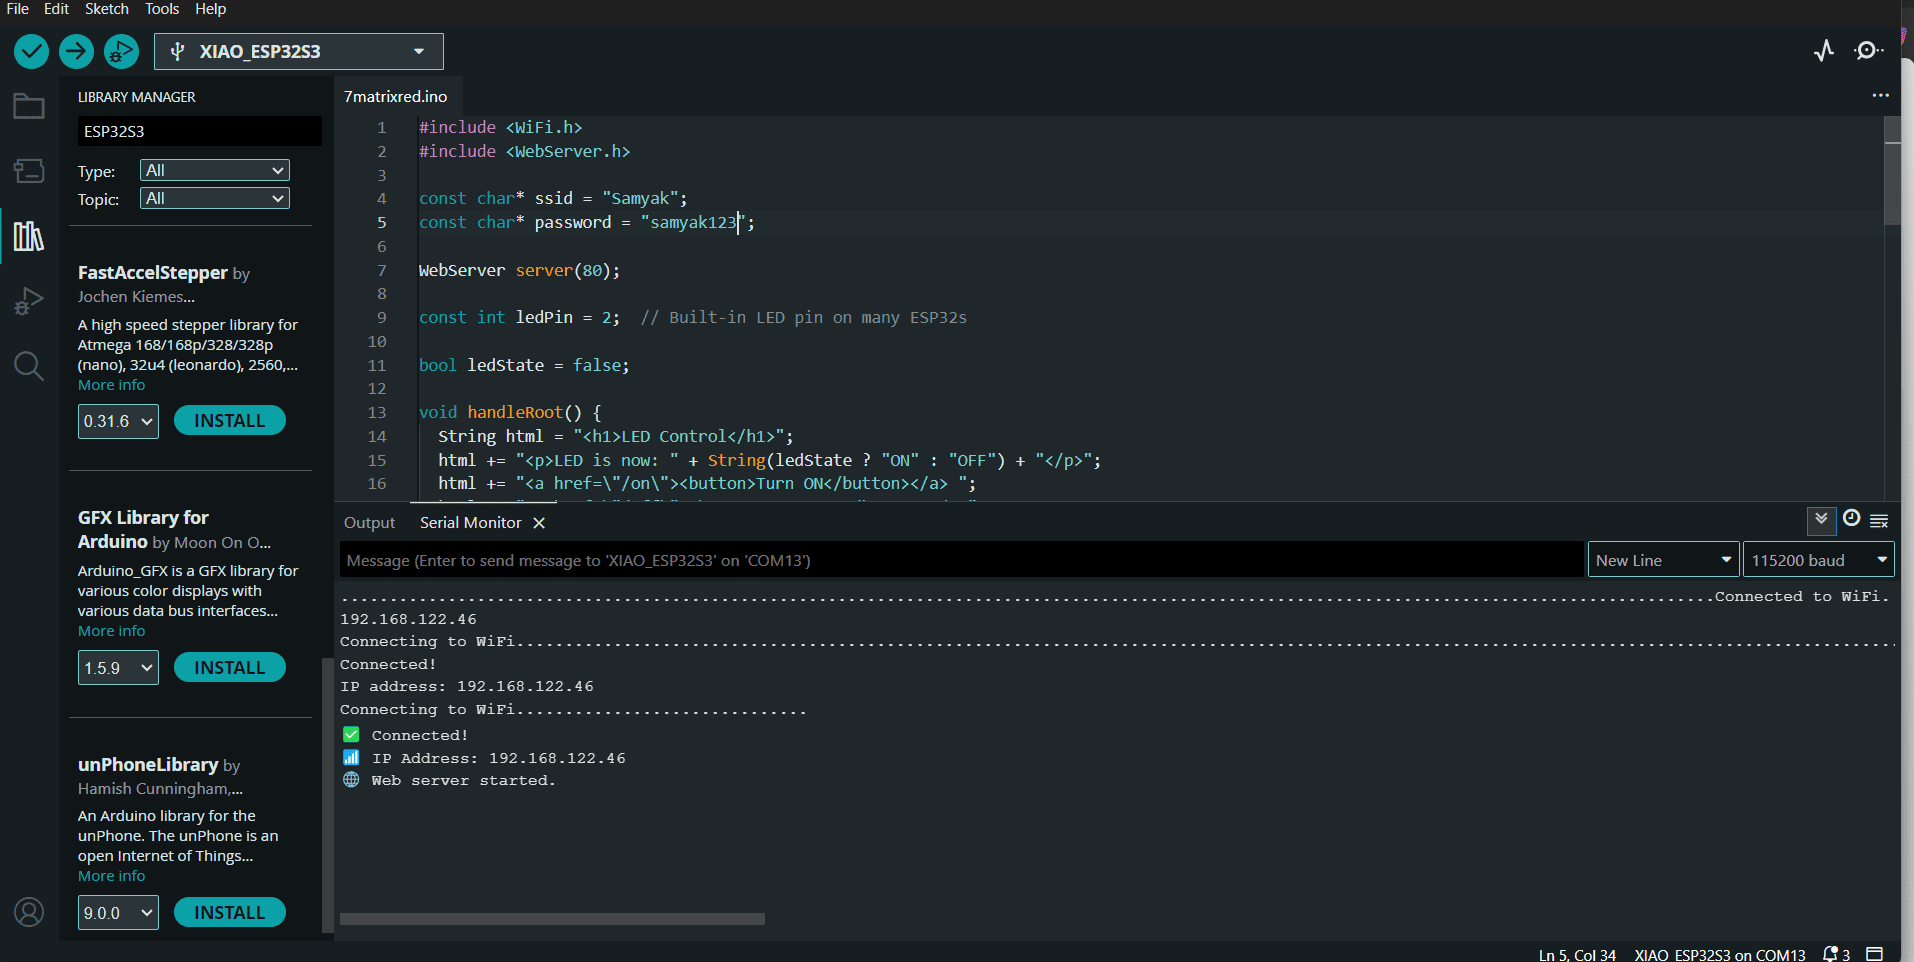Close the Serial Monitor tab
Image resolution: width=1914 pixels, height=962 pixels.
pyautogui.click(x=539, y=523)
